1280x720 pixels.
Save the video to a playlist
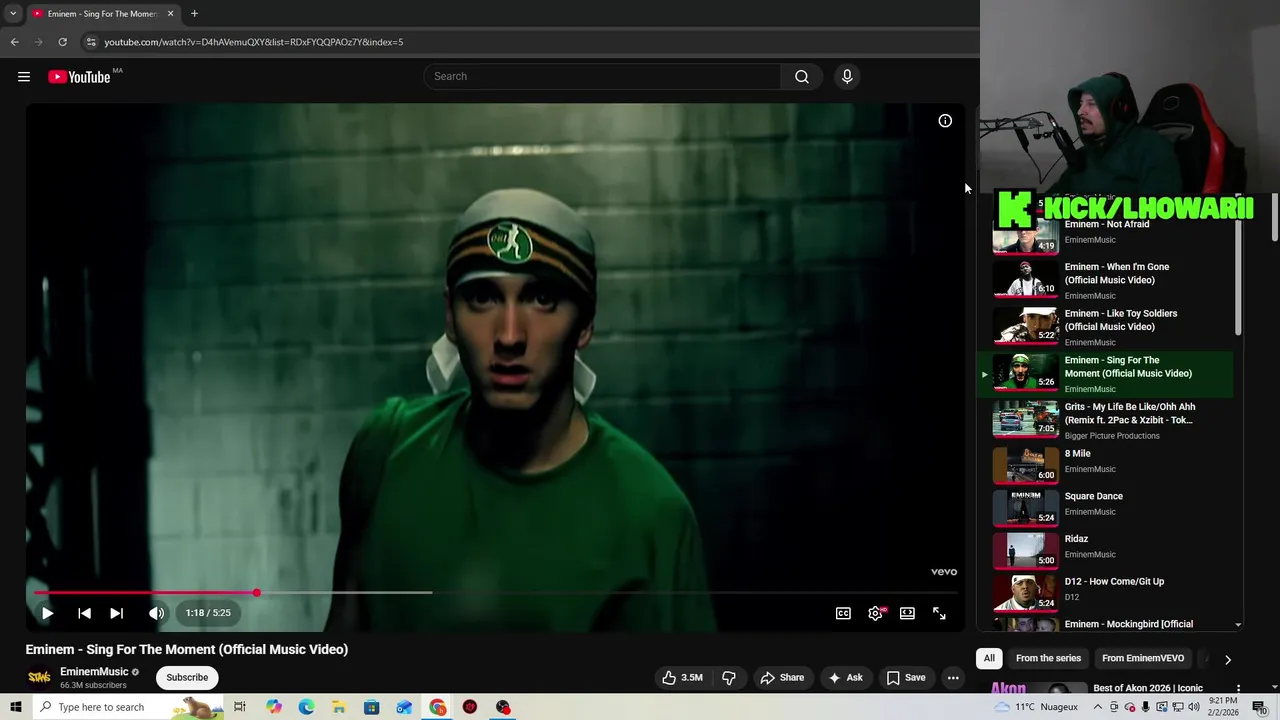click(905, 677)
